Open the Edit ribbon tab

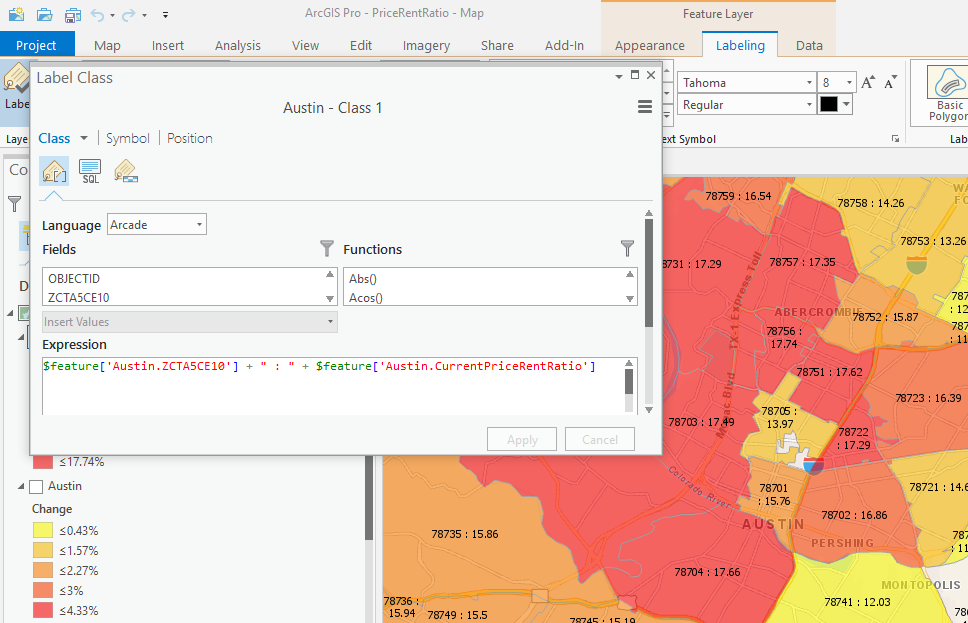click(x=361, y=45)
